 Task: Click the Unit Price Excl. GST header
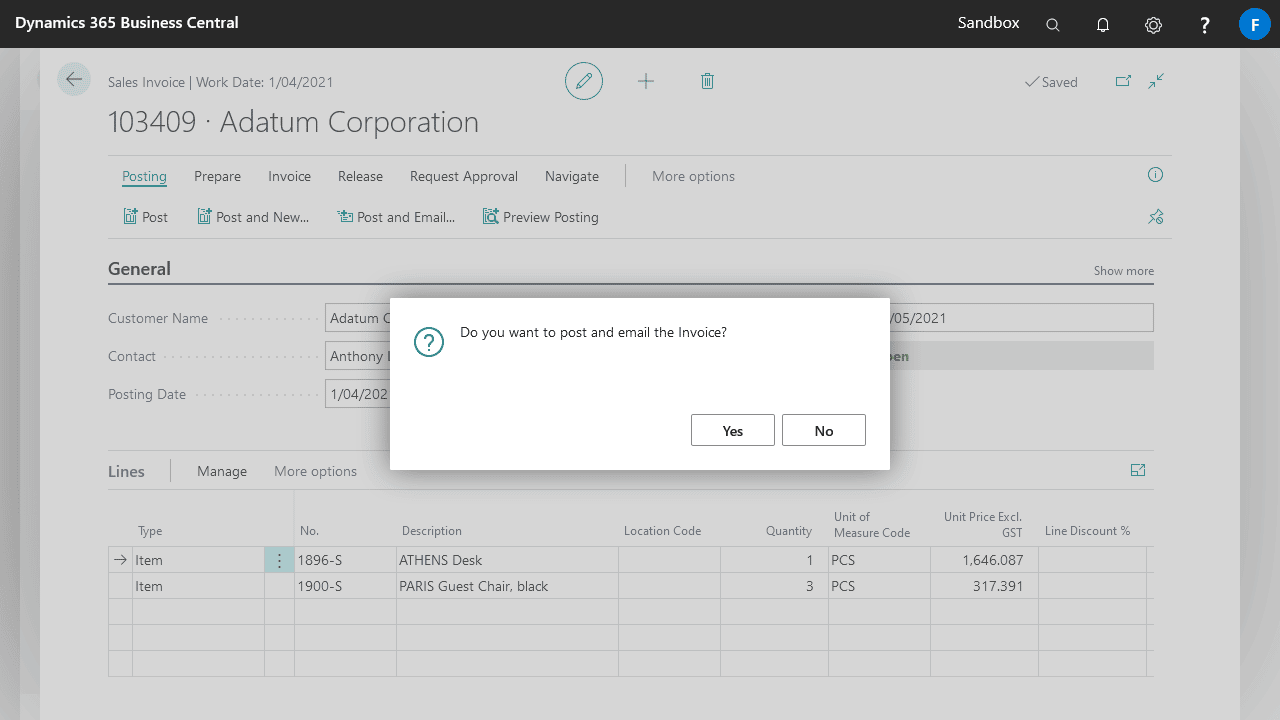[983, 525]
